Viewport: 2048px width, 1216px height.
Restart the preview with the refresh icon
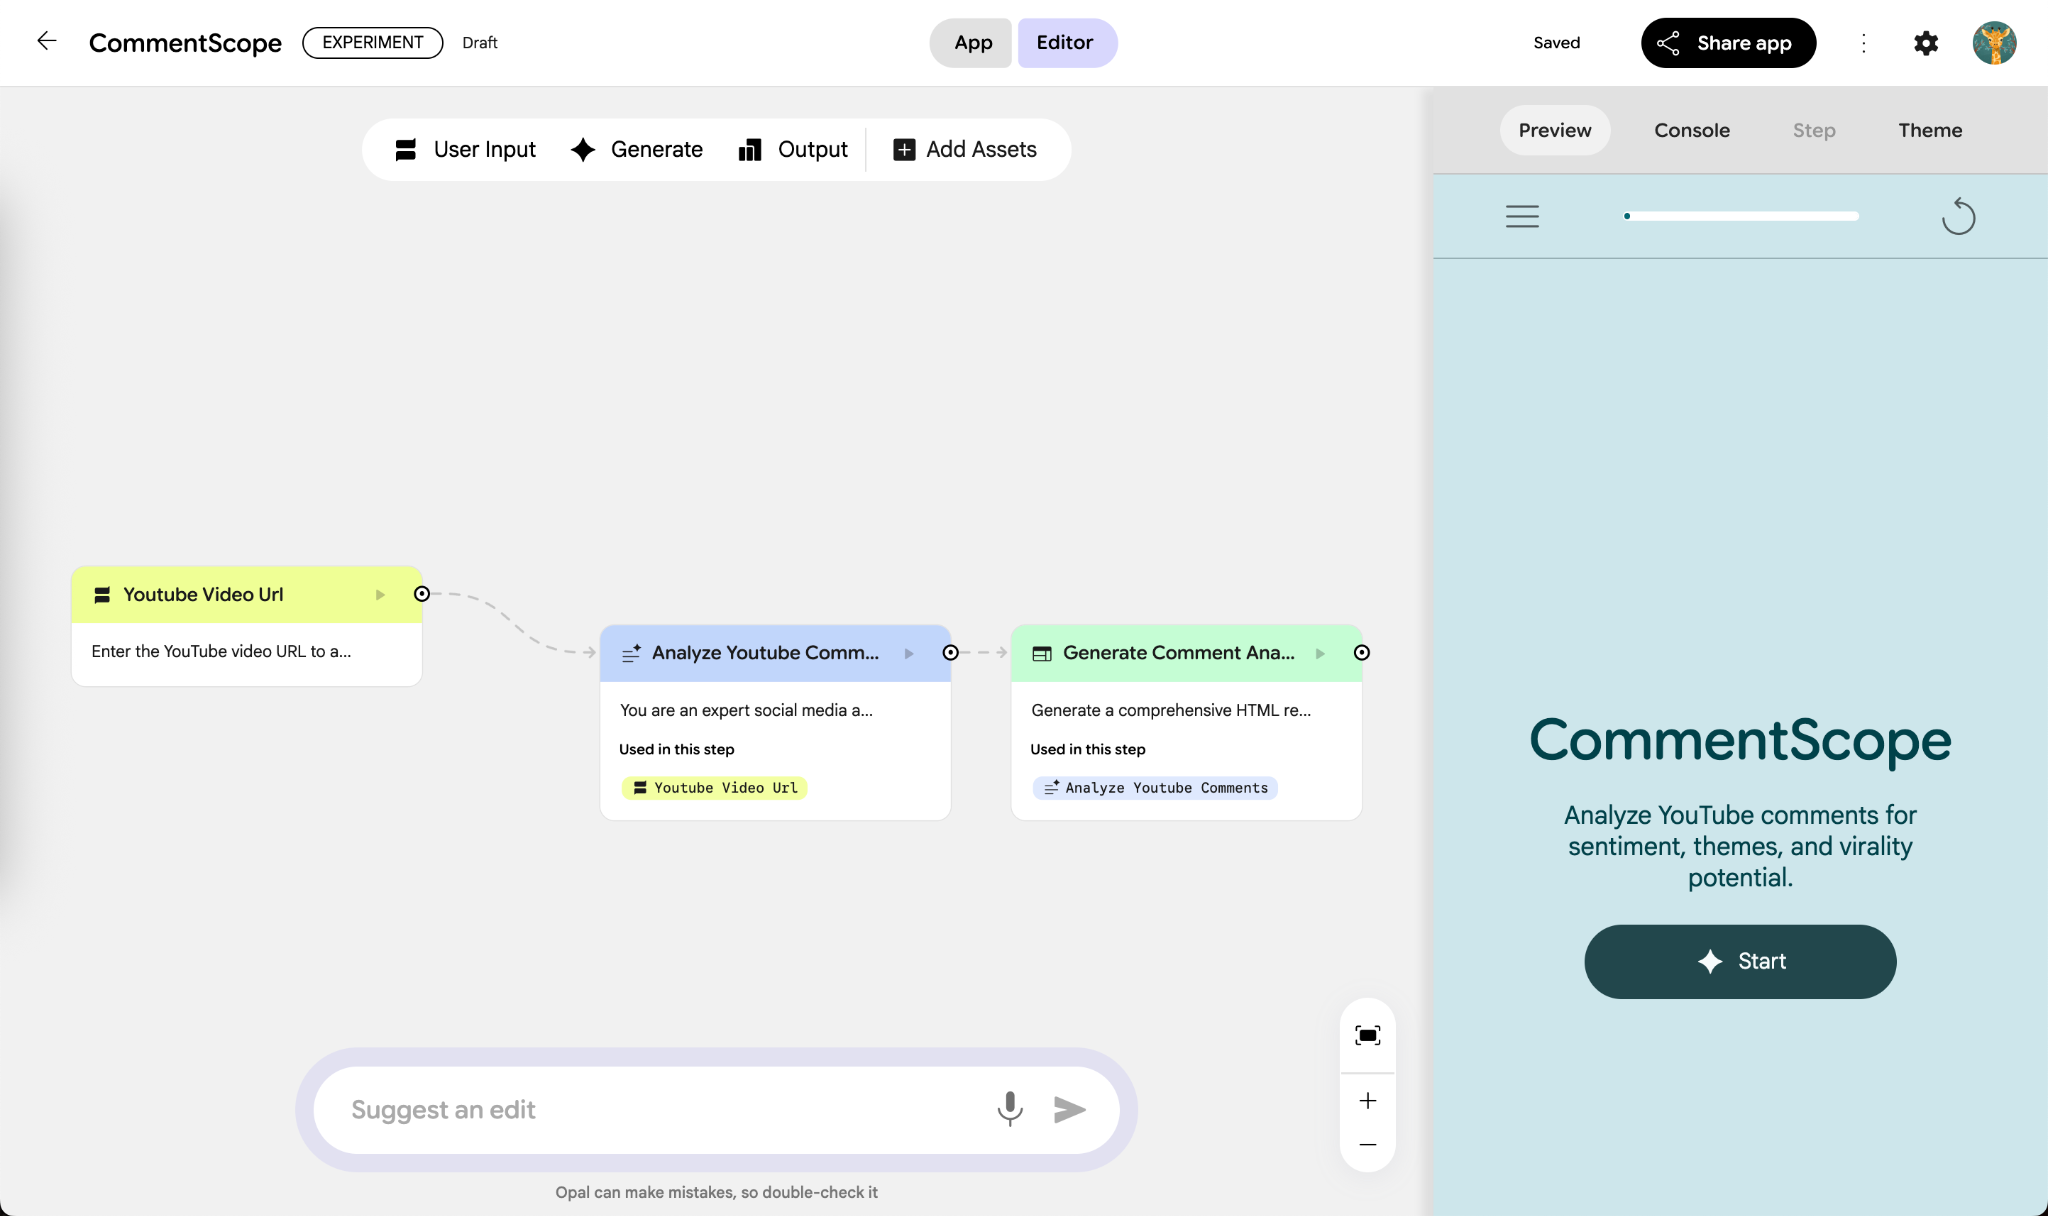pyautogui.click(x=1958, y=216)
